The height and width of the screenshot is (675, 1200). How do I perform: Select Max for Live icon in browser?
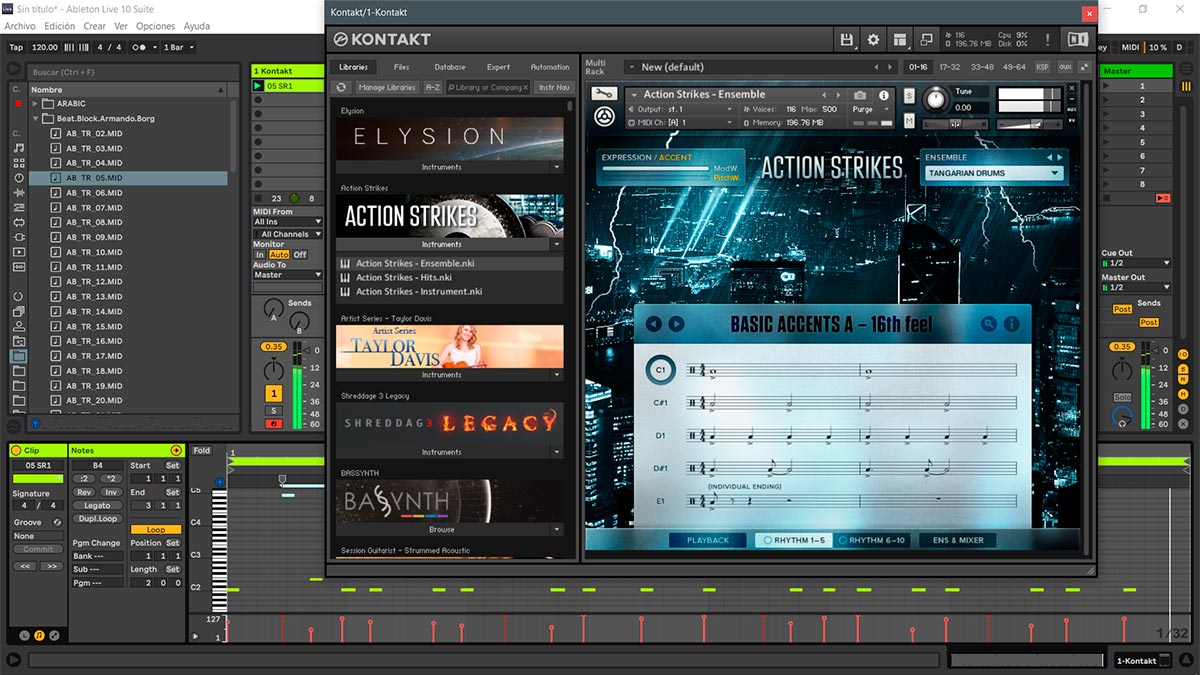coord(18,223)
